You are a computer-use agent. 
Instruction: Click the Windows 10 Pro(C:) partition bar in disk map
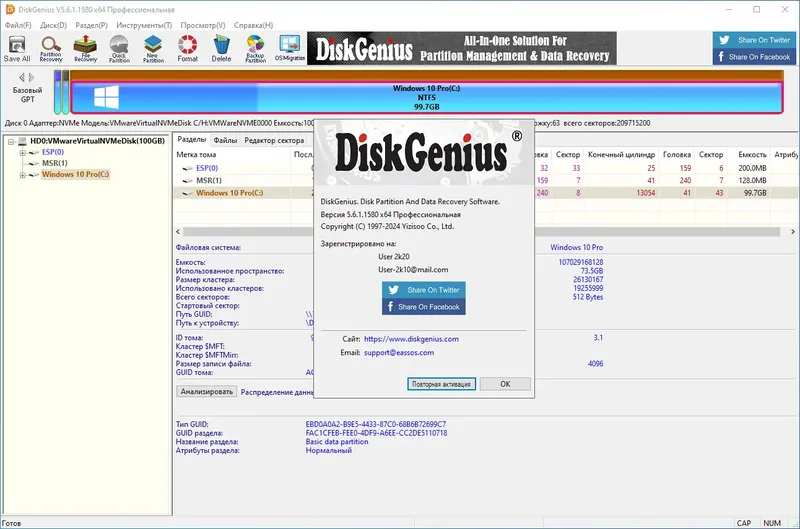click(427, 97)
